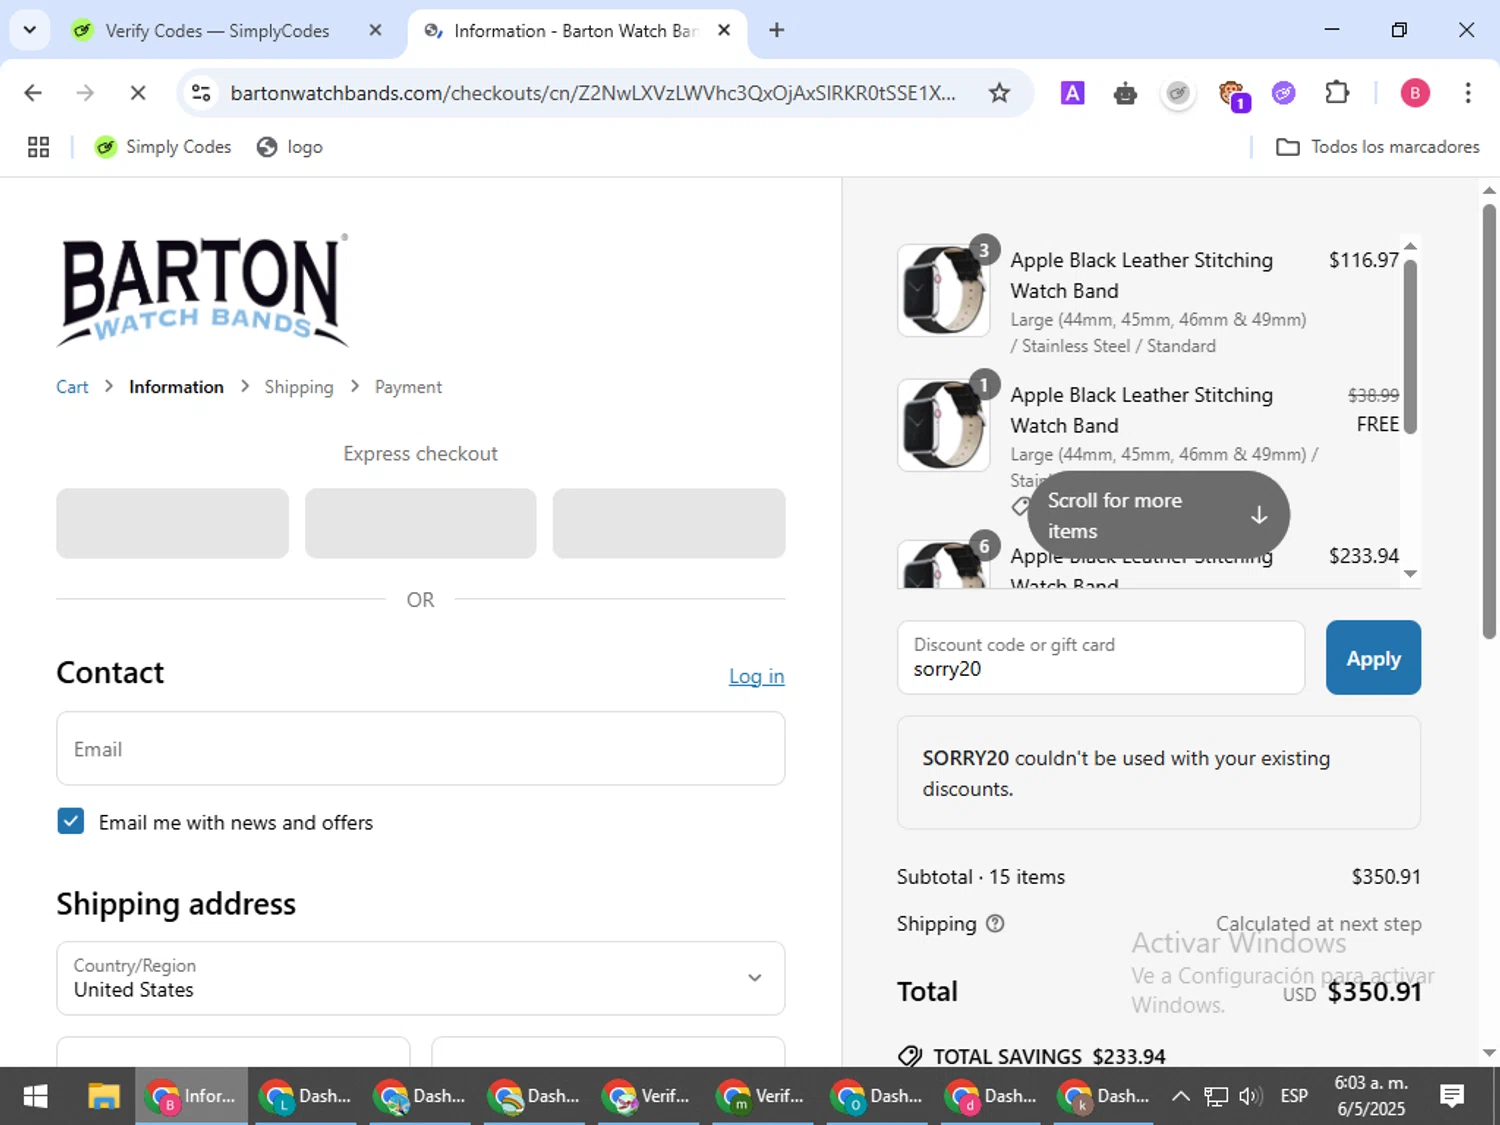Click the Shipping help question icon
The width and height of the screenshot is (1500, 1125).
(x=995, y=924)
